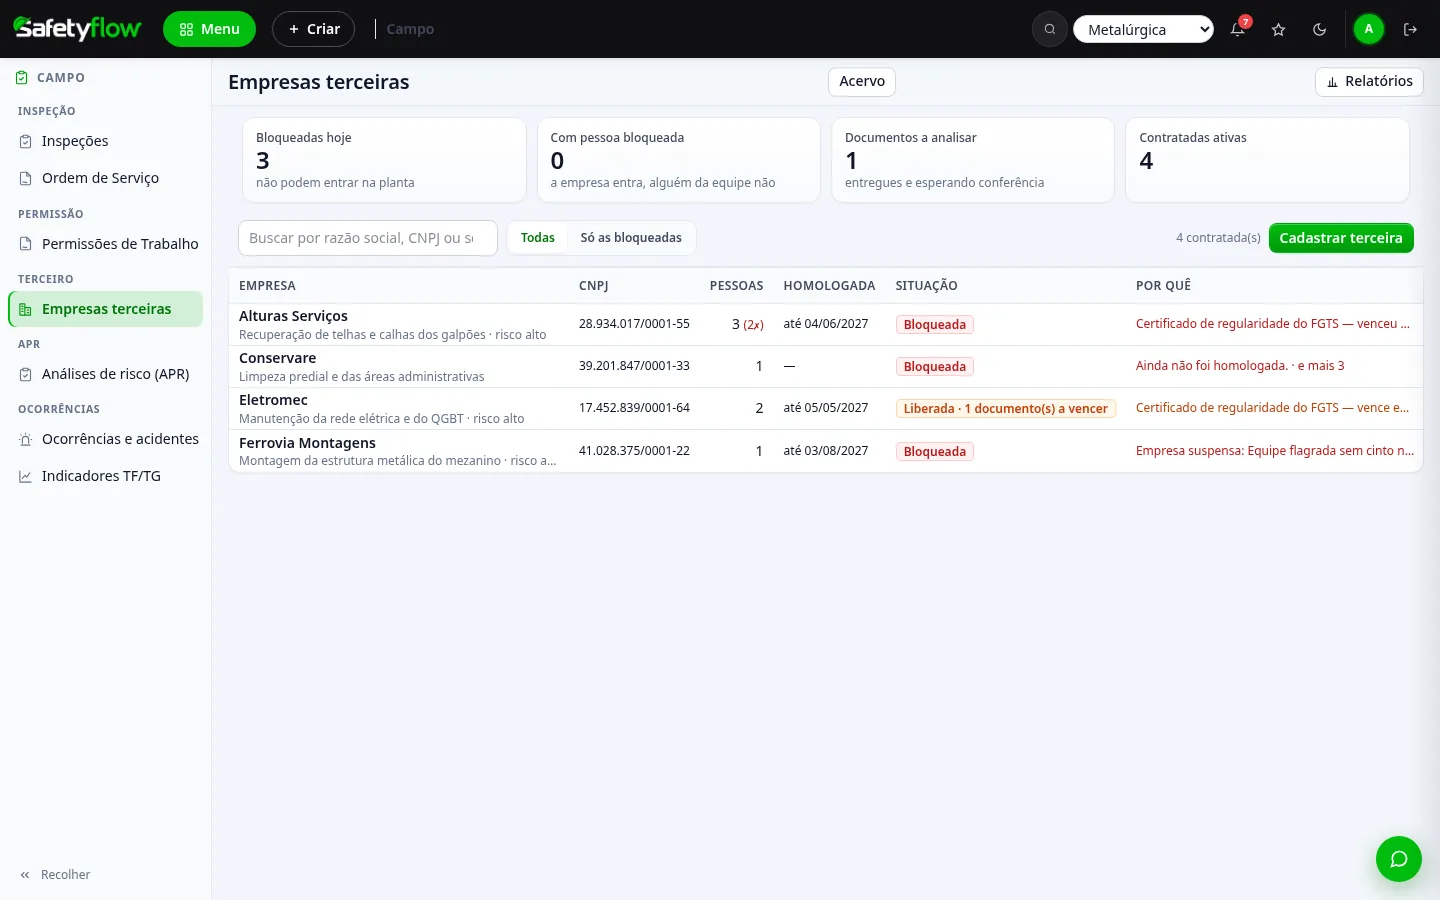Open the Ferrovia Montagens row
Image resolution: width=1440 pixels, height=900 pixels.
pos(826,451)
